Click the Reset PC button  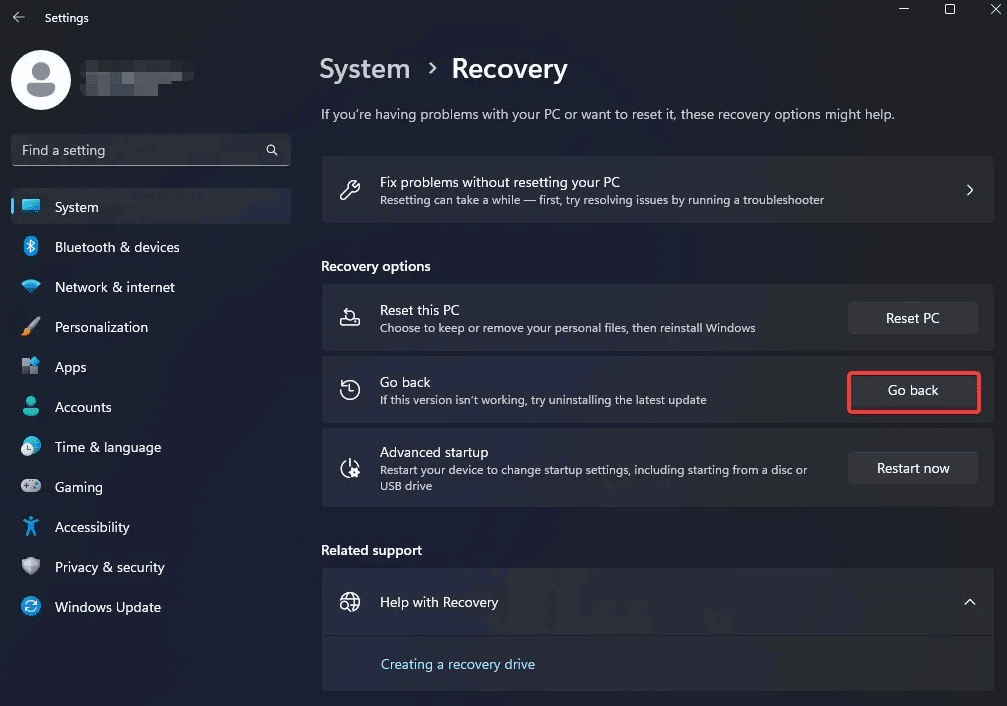pos(913,318)
